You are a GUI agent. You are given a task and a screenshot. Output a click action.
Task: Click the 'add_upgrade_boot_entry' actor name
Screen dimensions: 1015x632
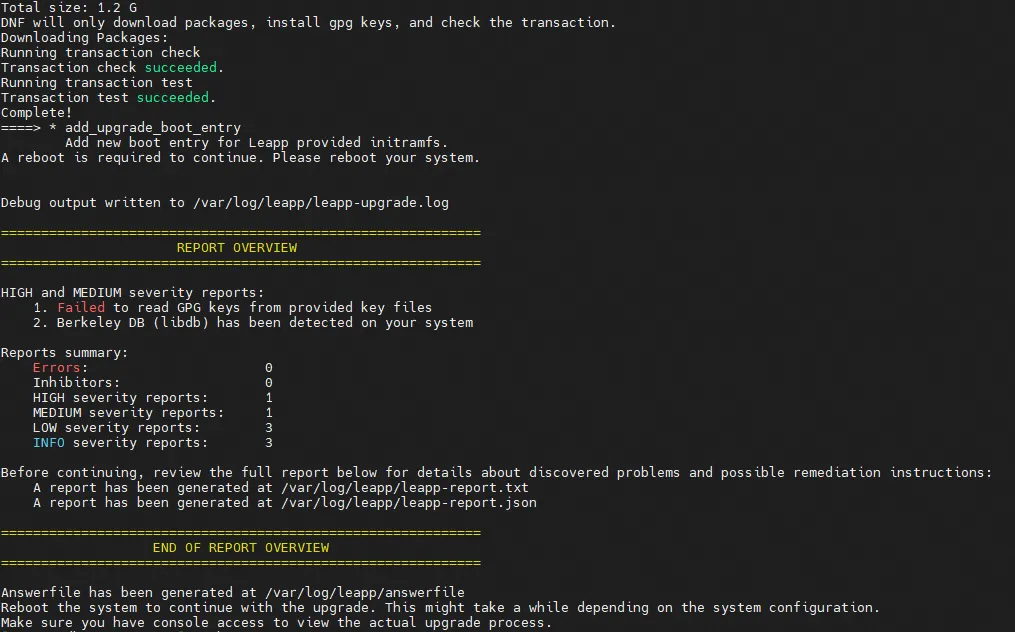(x=153, y=128)
